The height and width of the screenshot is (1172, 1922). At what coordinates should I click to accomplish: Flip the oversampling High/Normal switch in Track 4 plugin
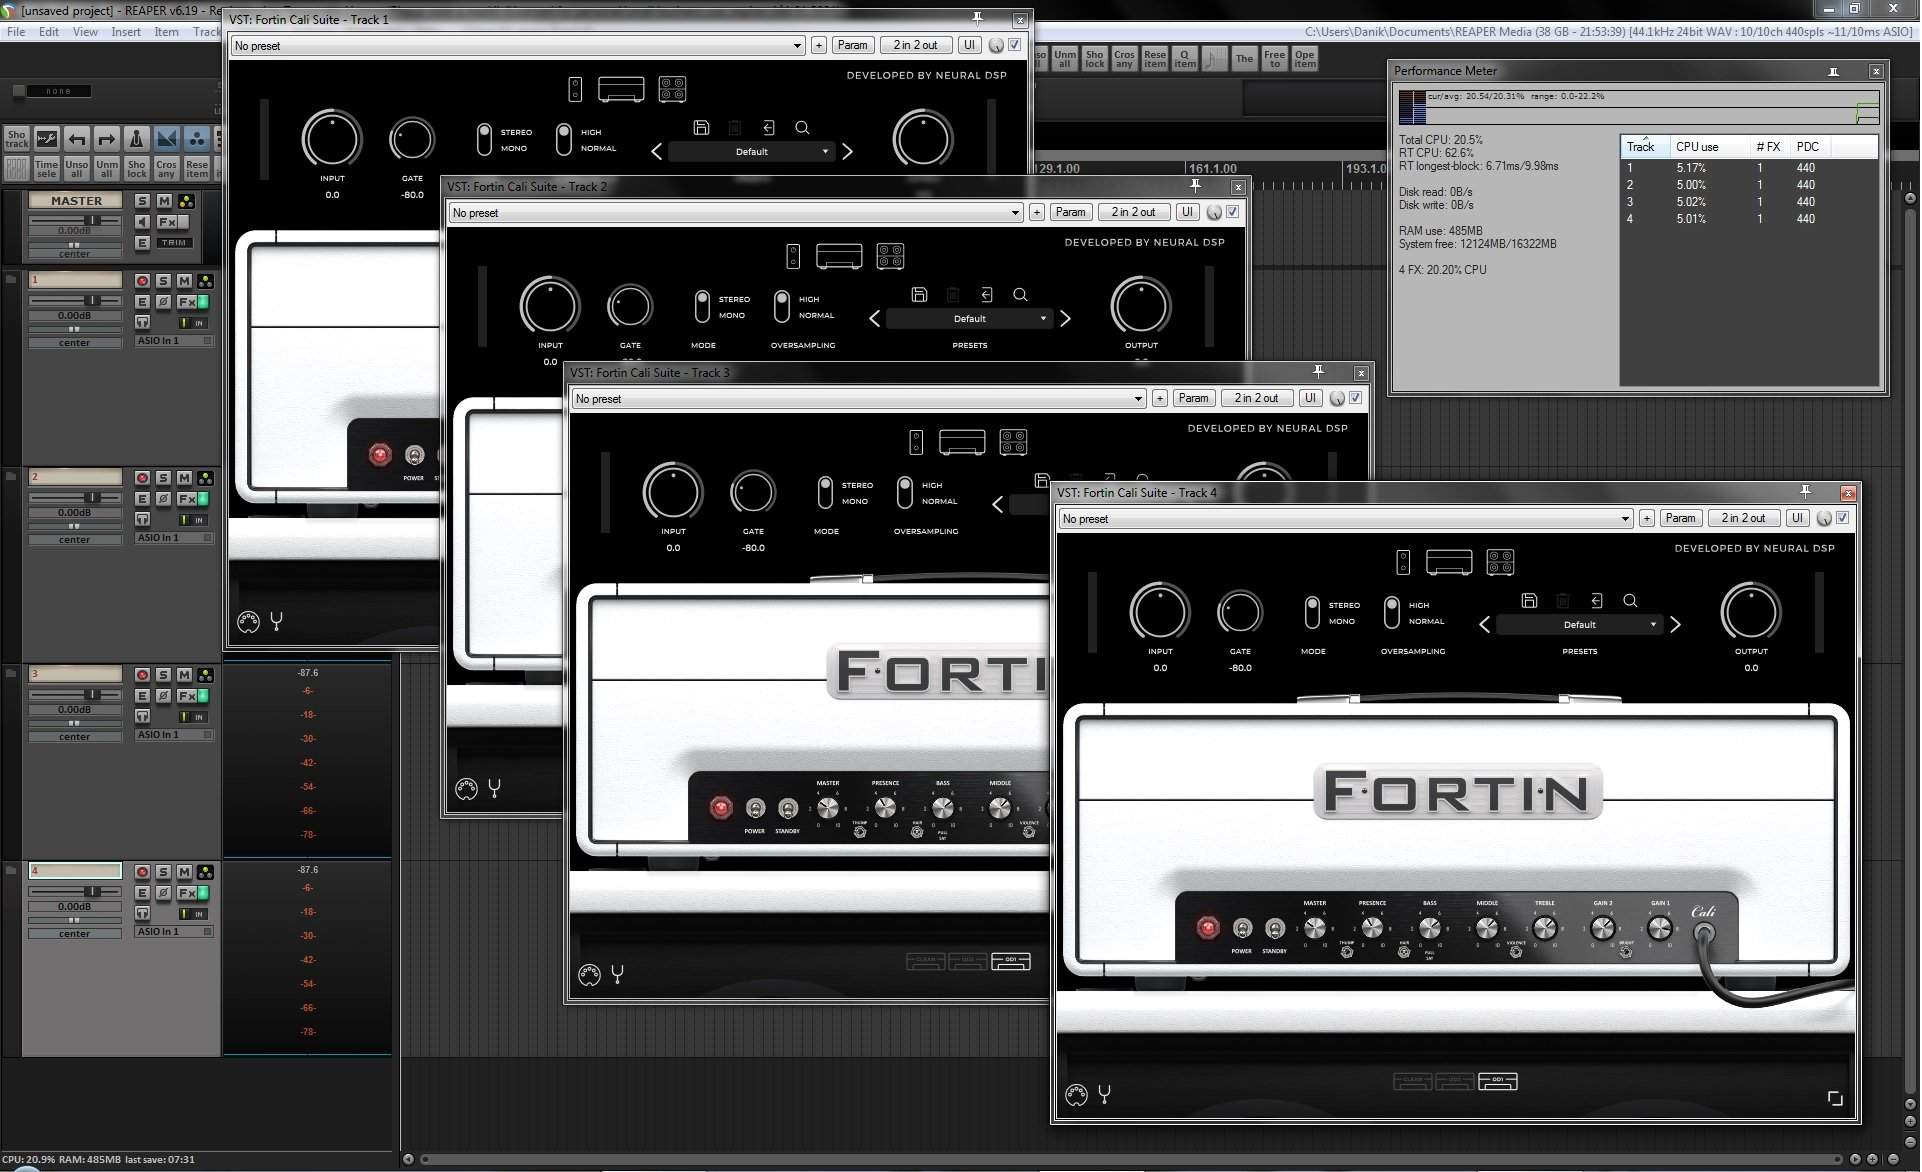tap(1391, 612)
